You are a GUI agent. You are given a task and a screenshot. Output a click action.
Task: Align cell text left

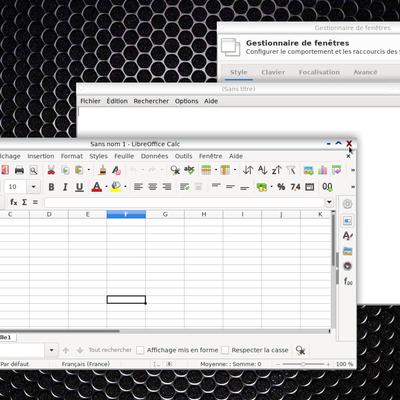[x=138, y=187]
